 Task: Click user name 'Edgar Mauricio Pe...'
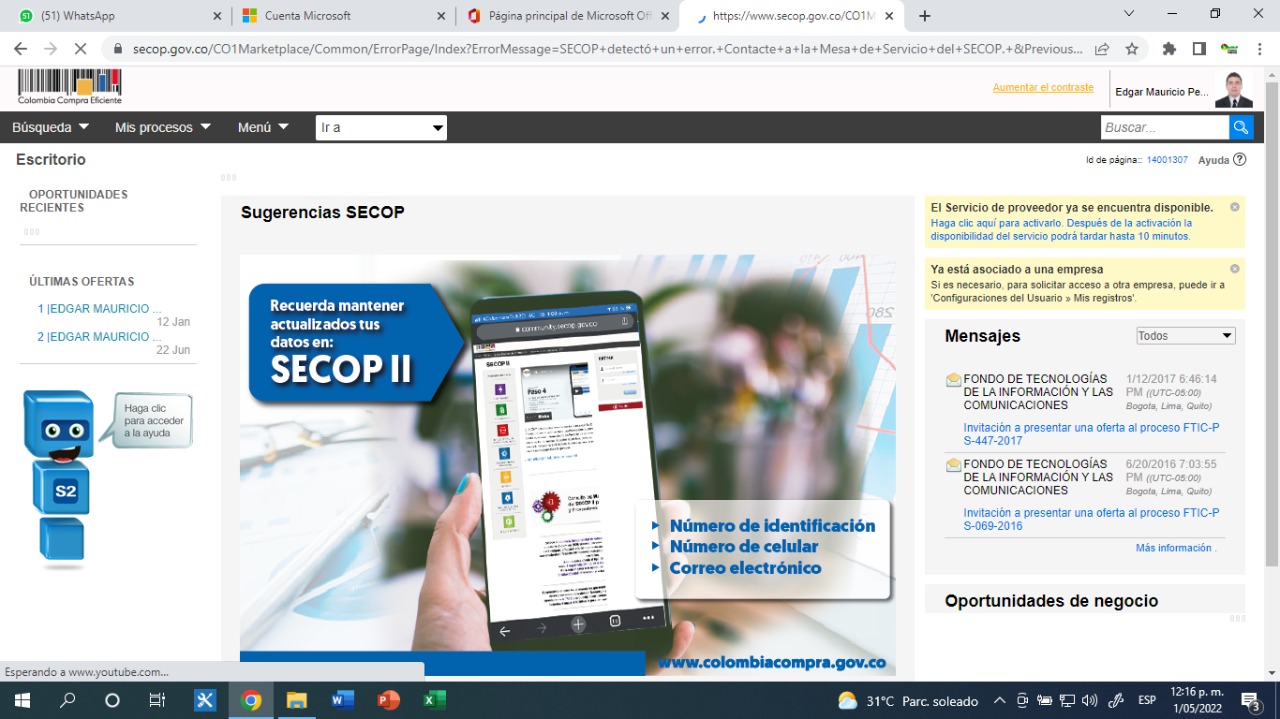1162,92
